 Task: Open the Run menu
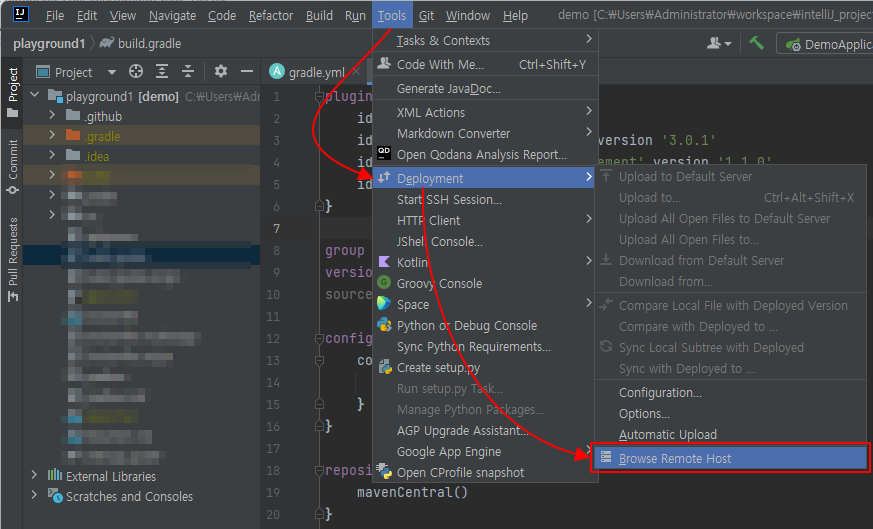tap(355, 16)
